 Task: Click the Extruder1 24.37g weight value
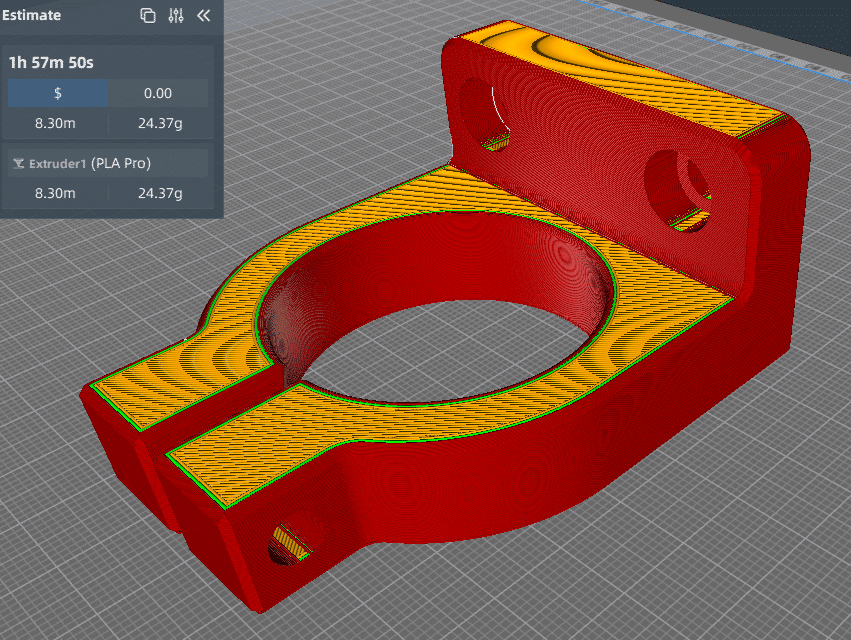pos(160,193)
